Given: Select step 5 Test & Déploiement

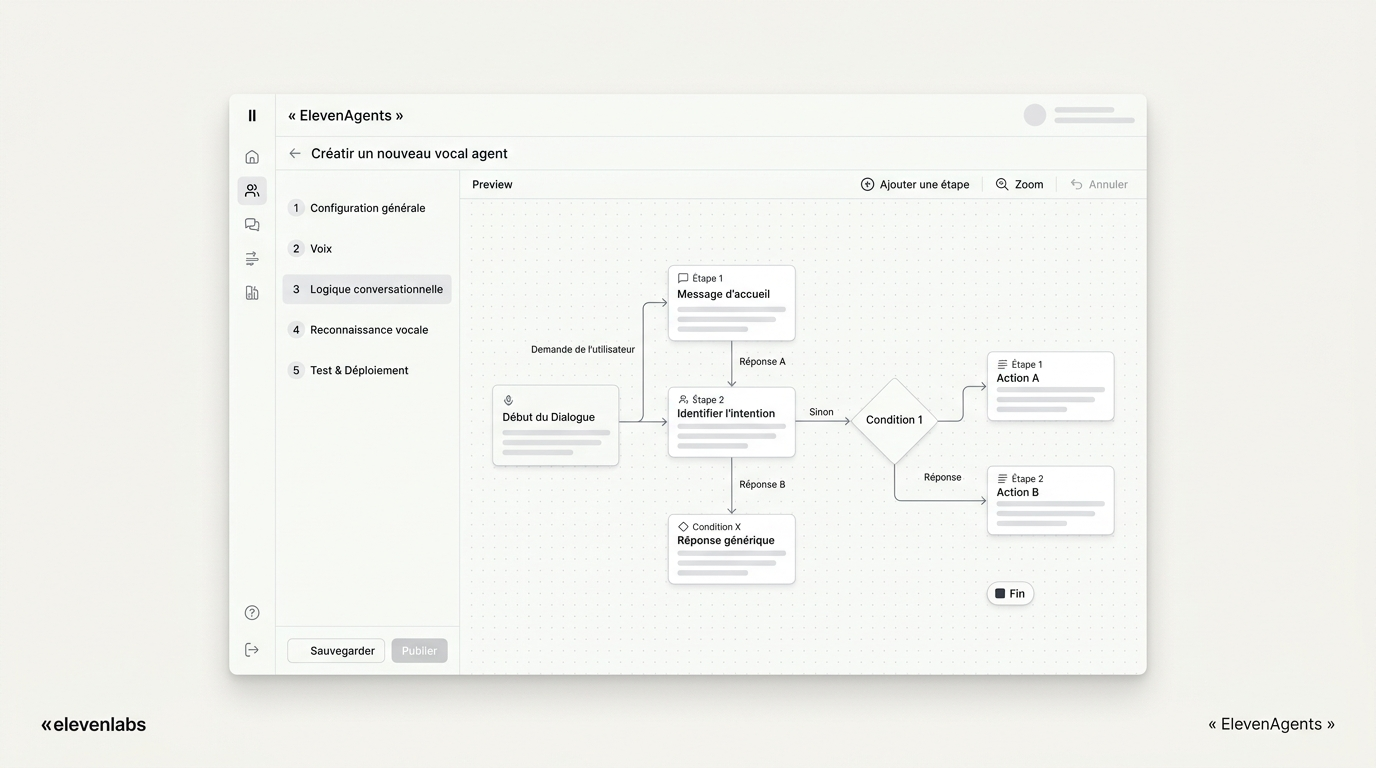Looking at the screenshot, I should pos(367,371).
